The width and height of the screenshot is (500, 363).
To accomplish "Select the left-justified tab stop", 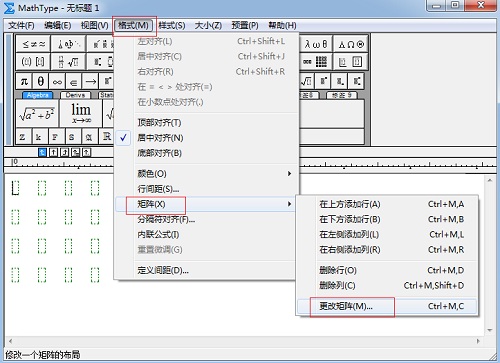I will tap(42, 152).
